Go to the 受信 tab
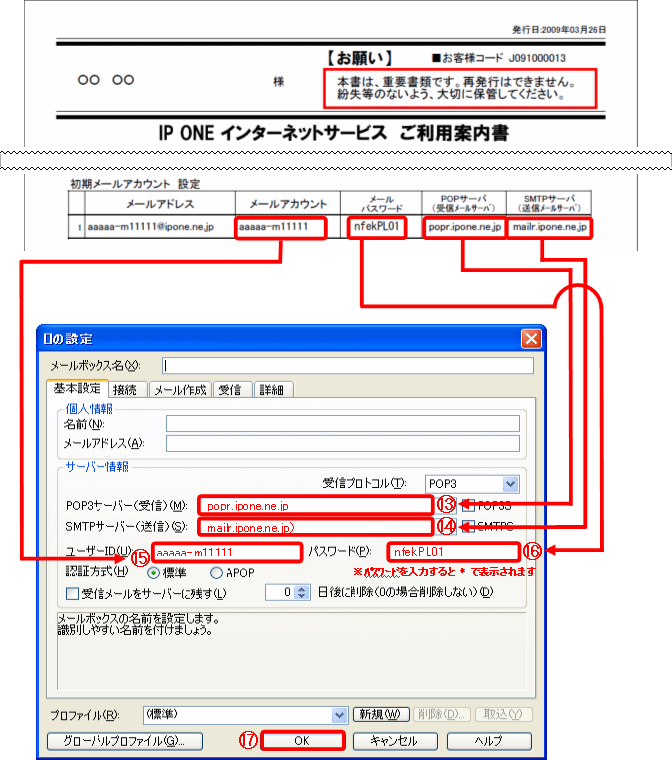 (x=230, y=389)
